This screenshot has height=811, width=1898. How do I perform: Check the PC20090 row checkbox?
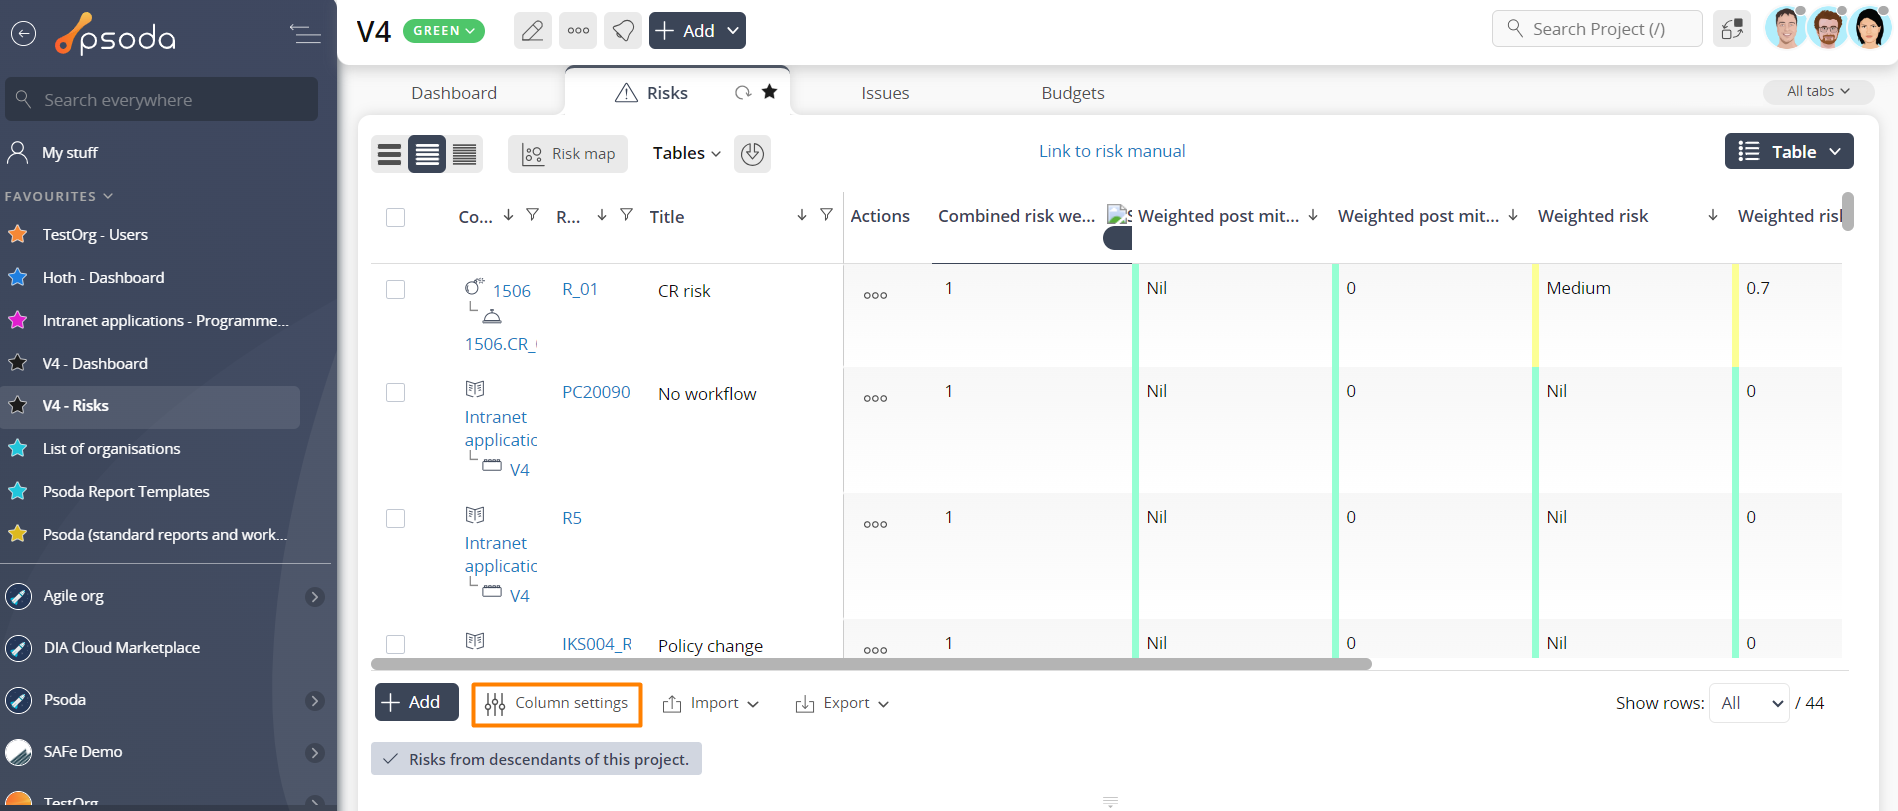point(396,392)
